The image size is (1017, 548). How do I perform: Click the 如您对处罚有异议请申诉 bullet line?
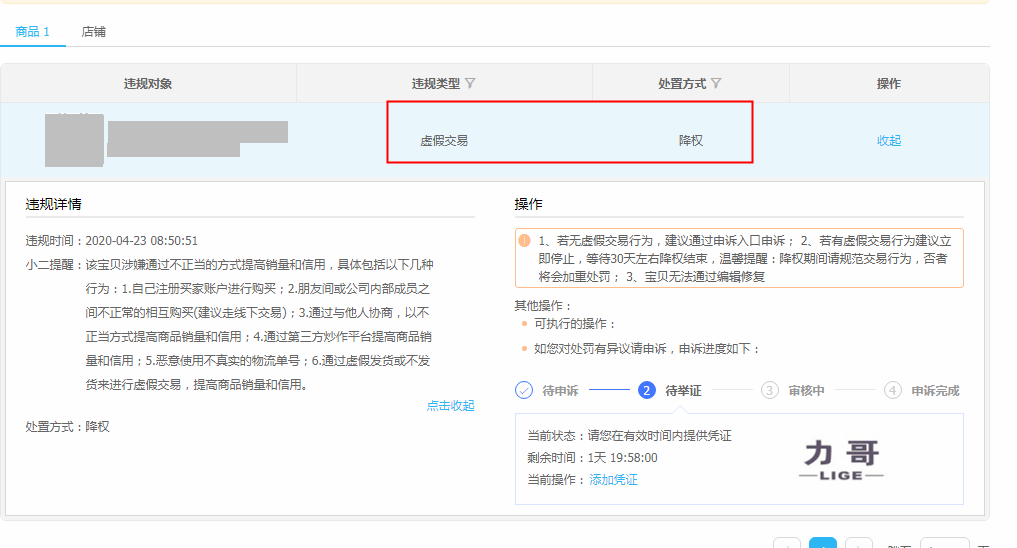click(x=647, y=349)
